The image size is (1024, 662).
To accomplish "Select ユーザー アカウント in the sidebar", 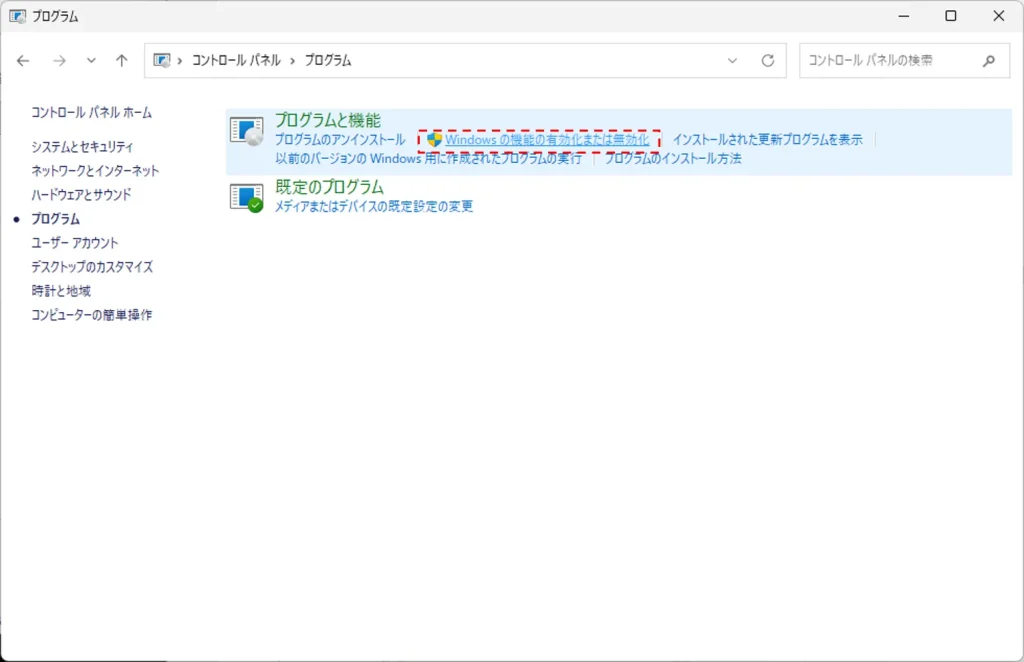I will coord(74,243).
